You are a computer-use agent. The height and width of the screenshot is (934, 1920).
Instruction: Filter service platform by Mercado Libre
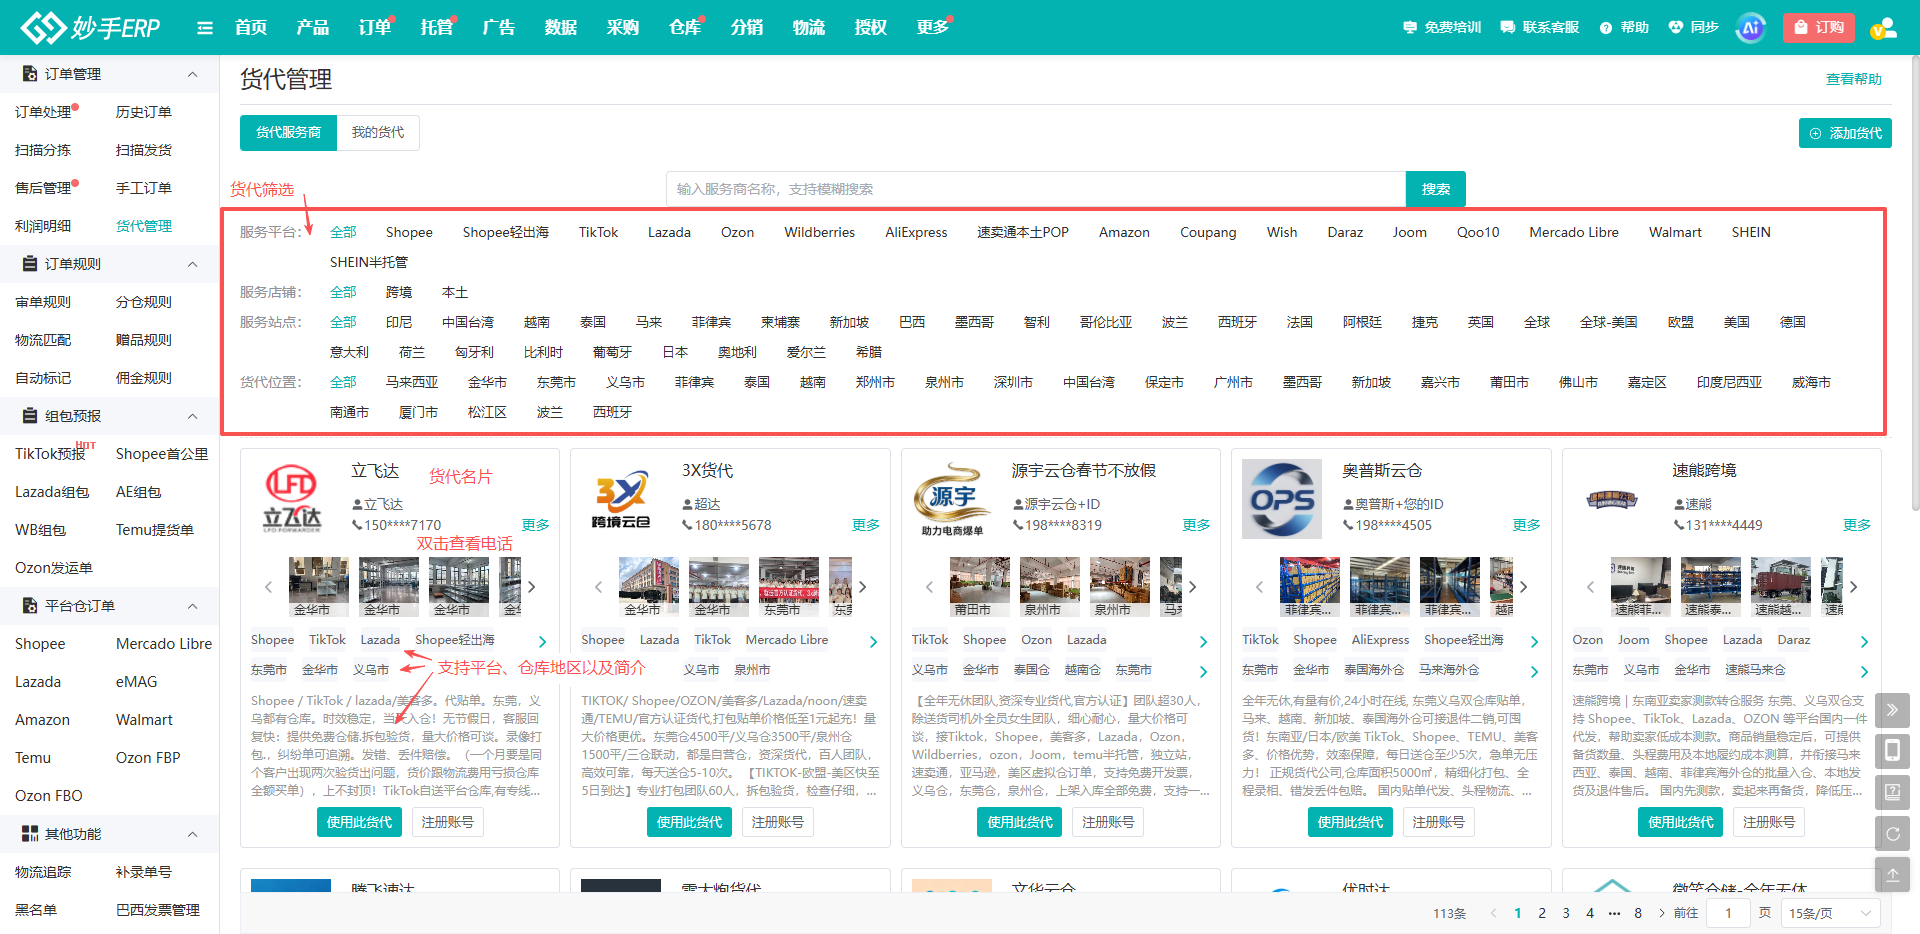1574,232
